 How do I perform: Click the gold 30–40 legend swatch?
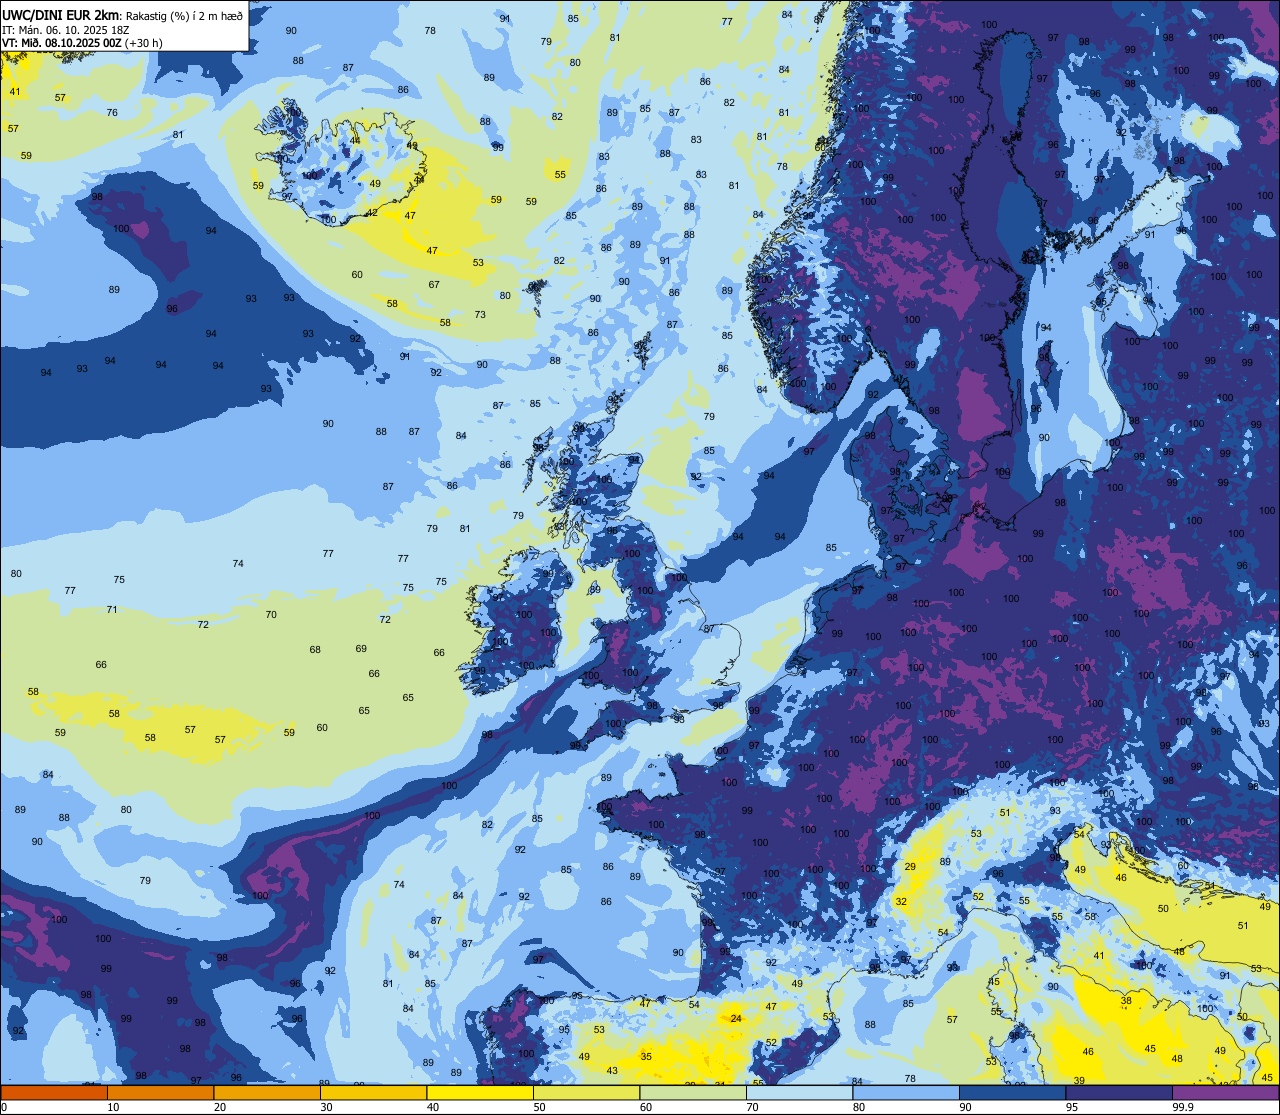coord(373,1092)
